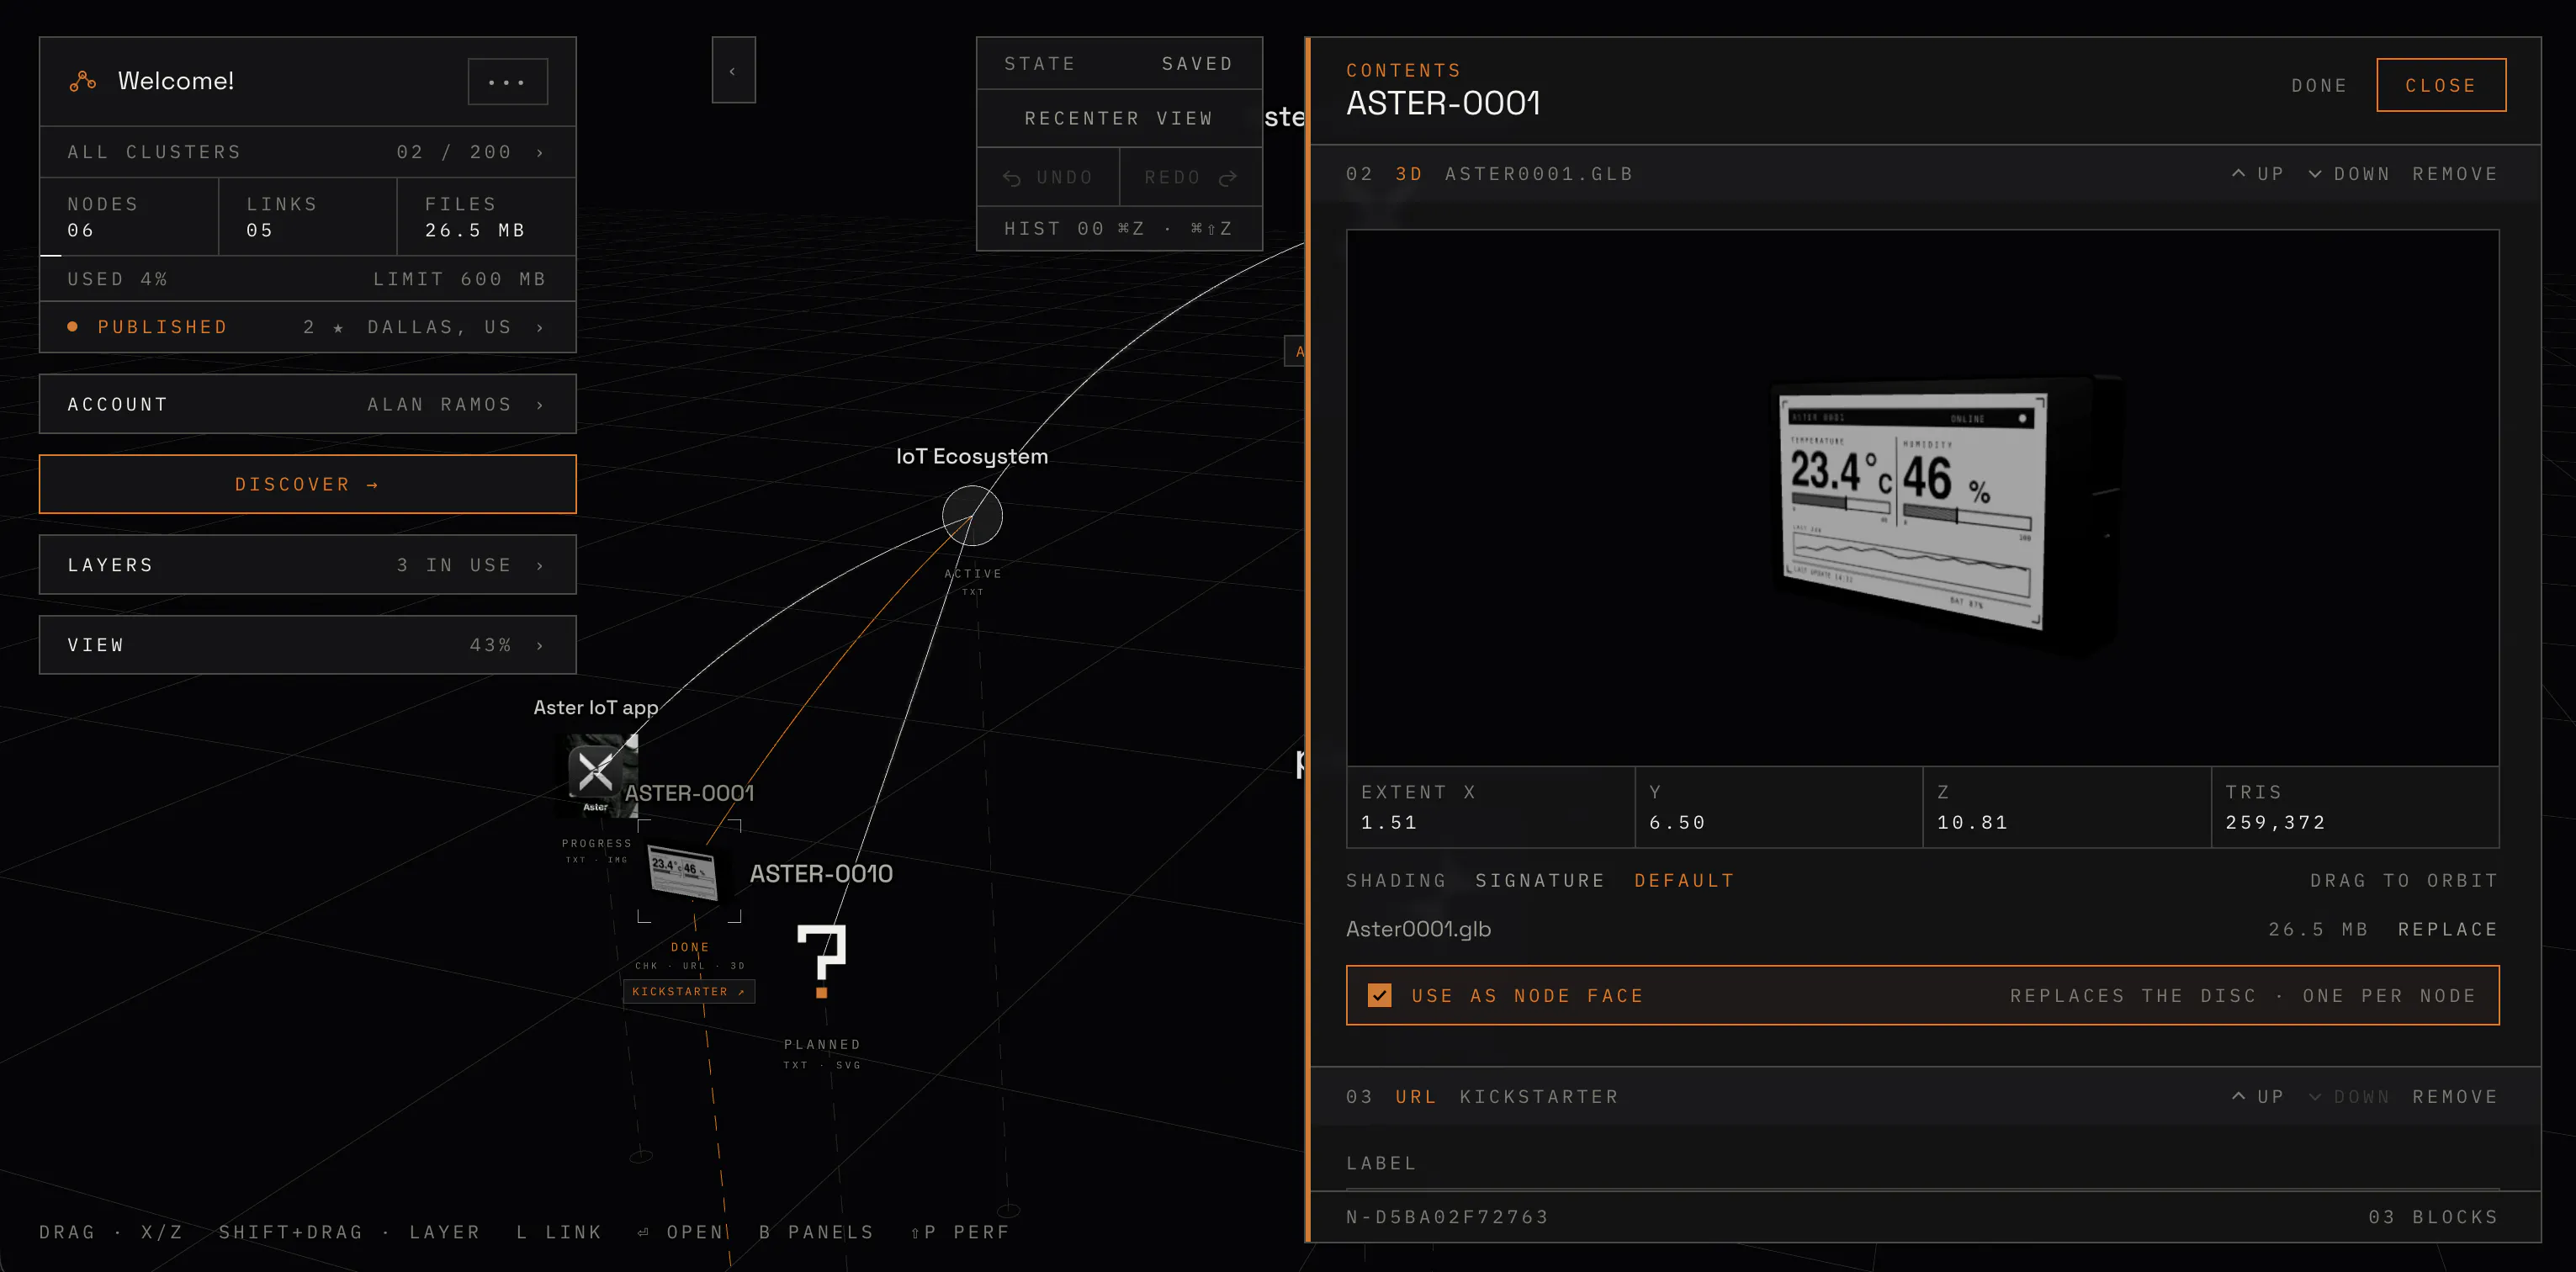
Task: Close the ASTER-0001 contents panel
Action: click(2441, 85)
